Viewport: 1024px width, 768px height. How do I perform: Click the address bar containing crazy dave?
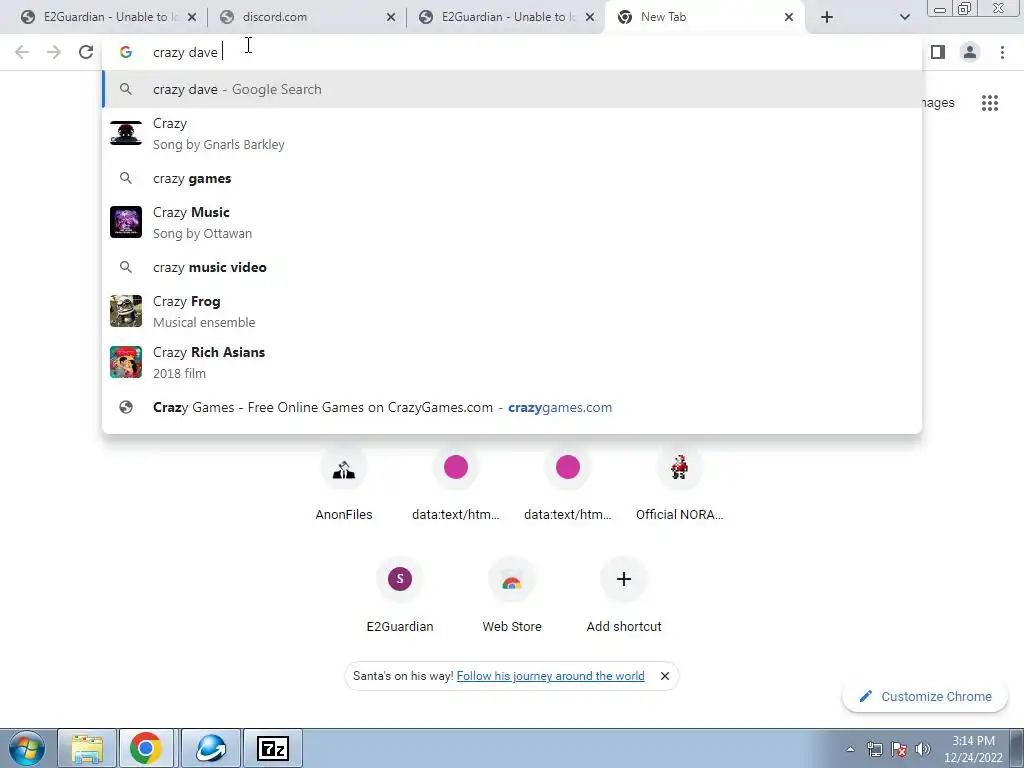(512, 52)
